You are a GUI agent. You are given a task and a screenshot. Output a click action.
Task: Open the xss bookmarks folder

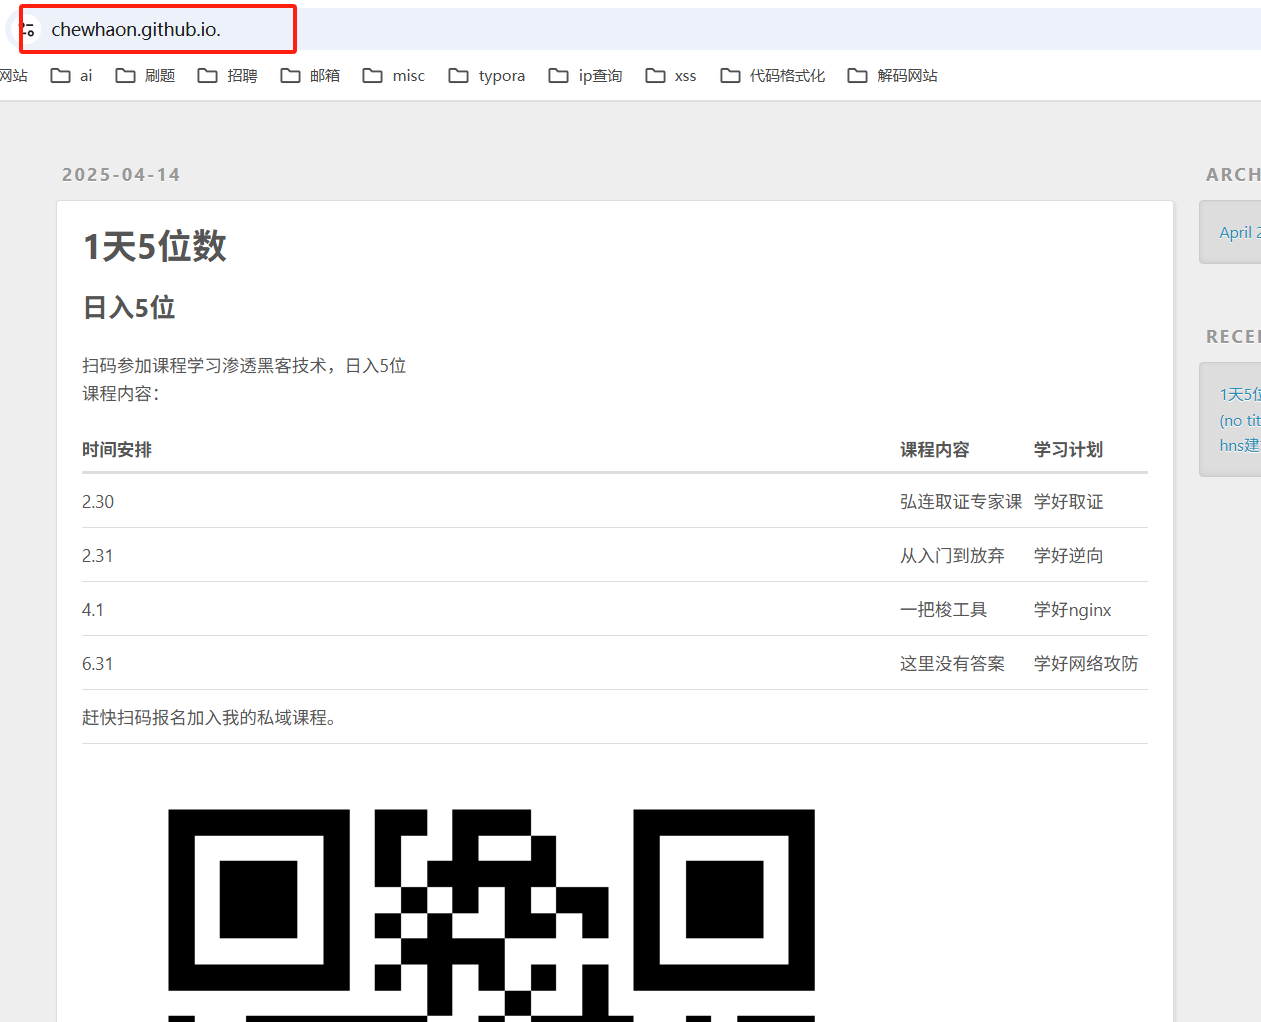[x=671, y=76]
